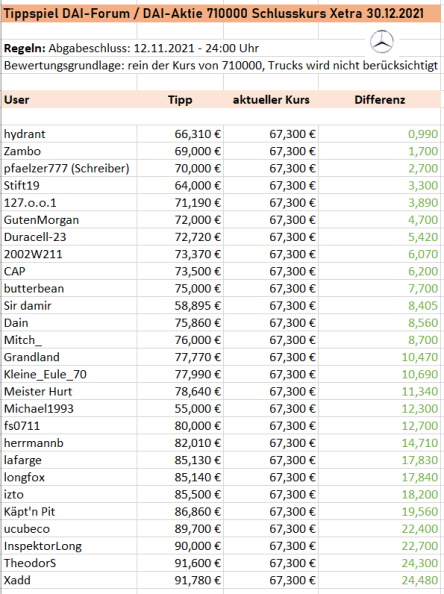Select the User column header cell

coord(69,100)
